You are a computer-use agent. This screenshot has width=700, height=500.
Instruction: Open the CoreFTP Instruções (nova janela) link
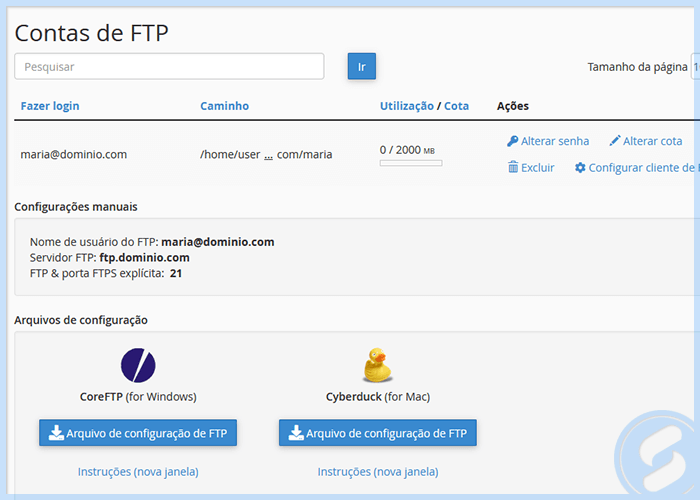click(x=138, y=472)
